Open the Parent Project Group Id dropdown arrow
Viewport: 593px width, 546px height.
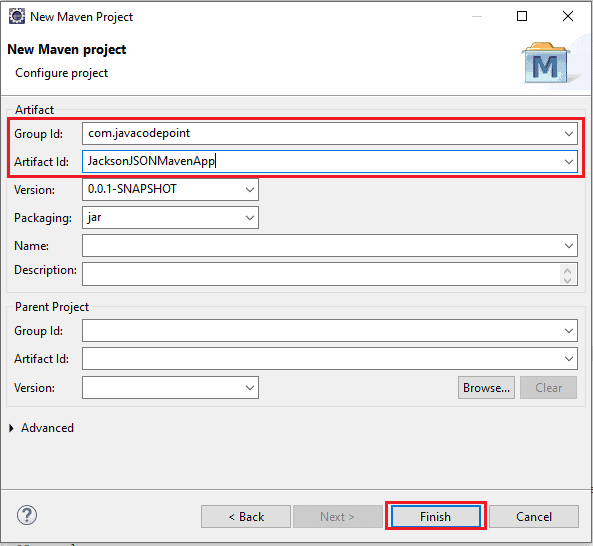click(x=568, y=331)
